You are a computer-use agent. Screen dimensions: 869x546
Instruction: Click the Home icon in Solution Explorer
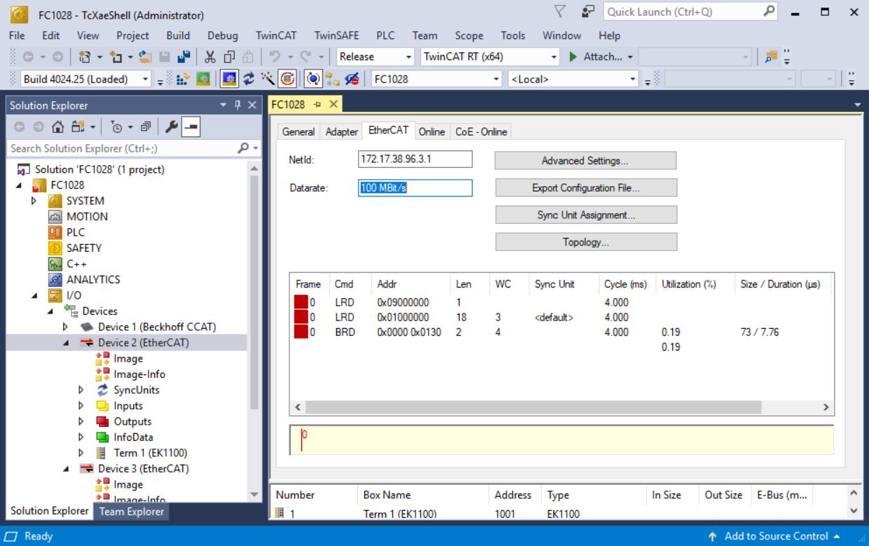58,127
